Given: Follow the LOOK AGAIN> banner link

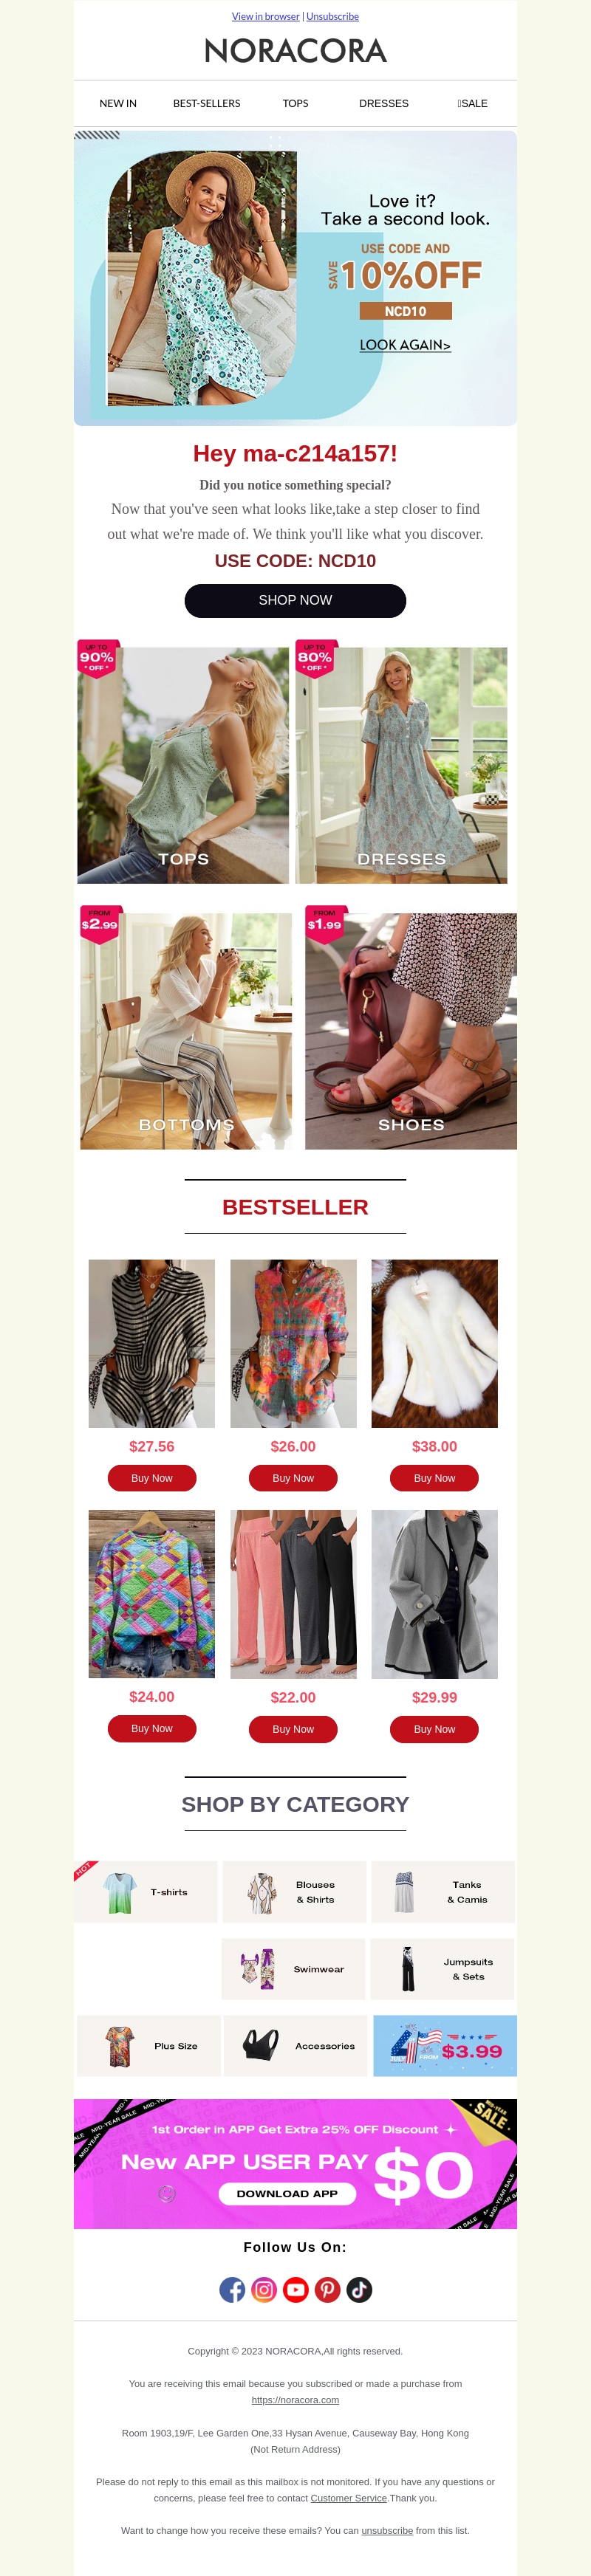Looking at the screenshot, I should [405, 344].
